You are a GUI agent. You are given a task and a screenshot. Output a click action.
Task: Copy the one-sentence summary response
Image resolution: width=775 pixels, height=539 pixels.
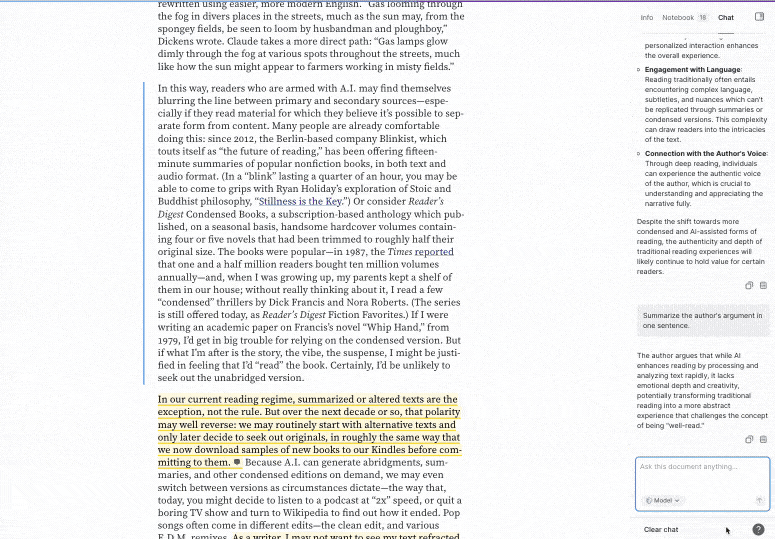point(749,439)
